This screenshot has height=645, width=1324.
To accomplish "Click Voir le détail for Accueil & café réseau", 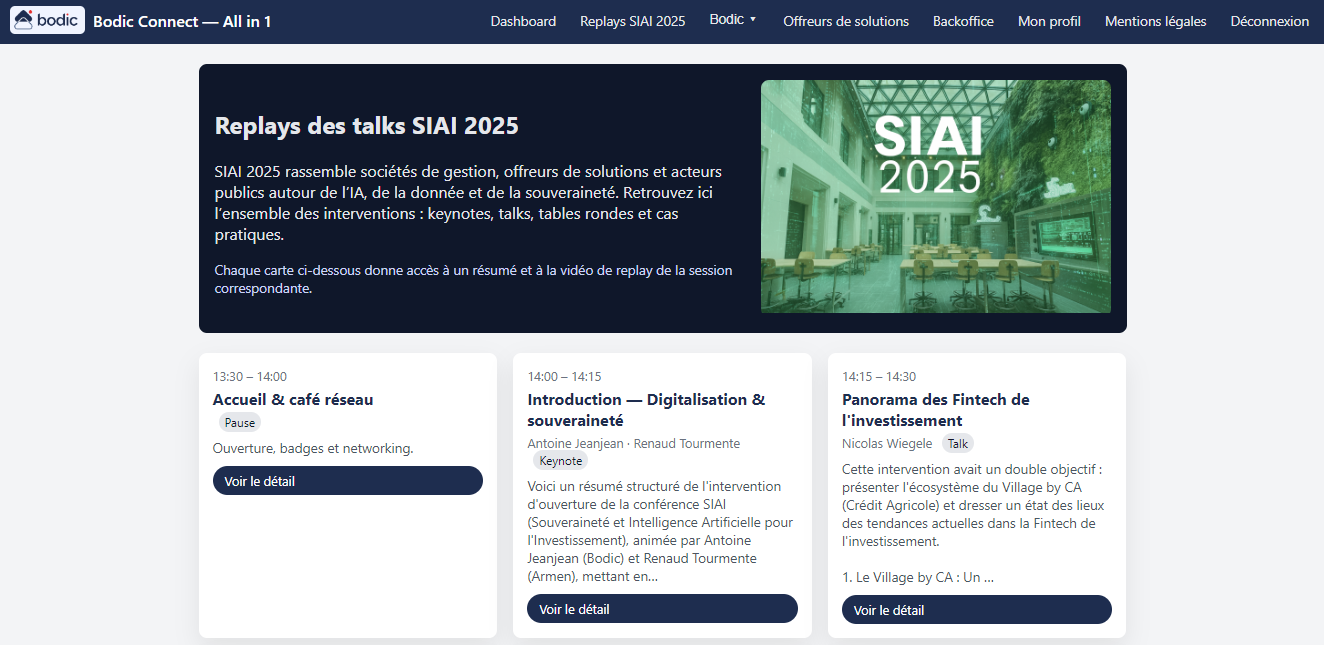I will [347, 480].
